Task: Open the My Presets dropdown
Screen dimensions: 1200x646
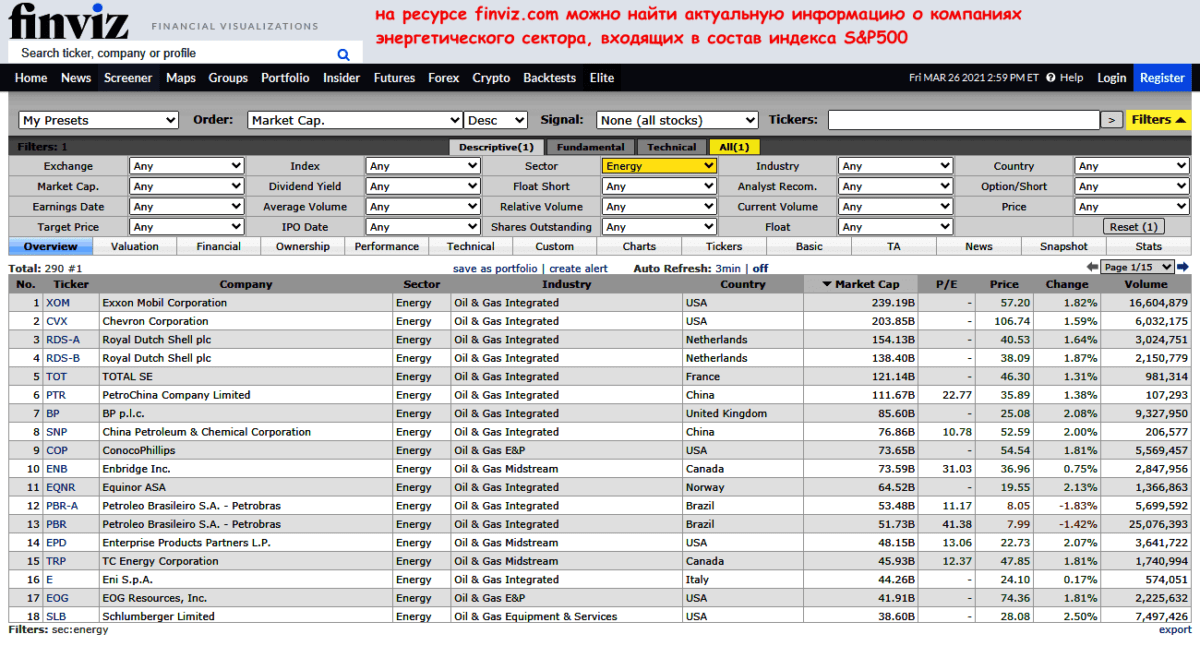Action: [98, 120]
